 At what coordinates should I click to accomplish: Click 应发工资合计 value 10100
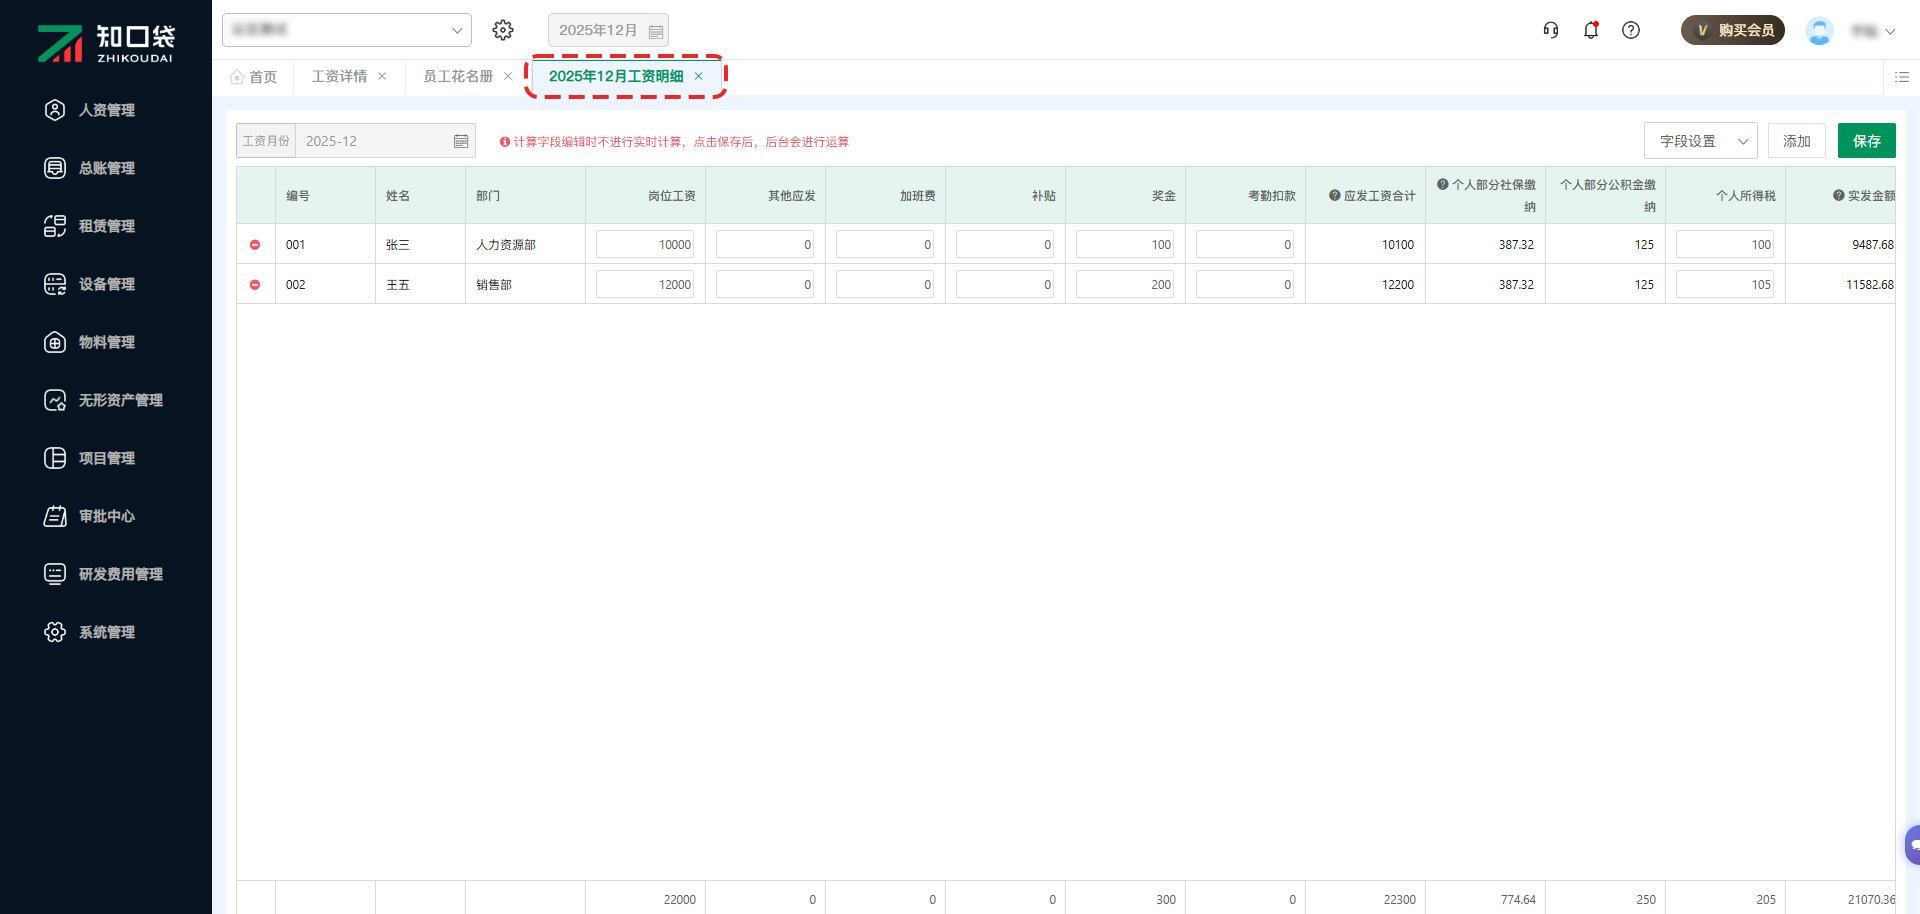tap(1398, 245)
